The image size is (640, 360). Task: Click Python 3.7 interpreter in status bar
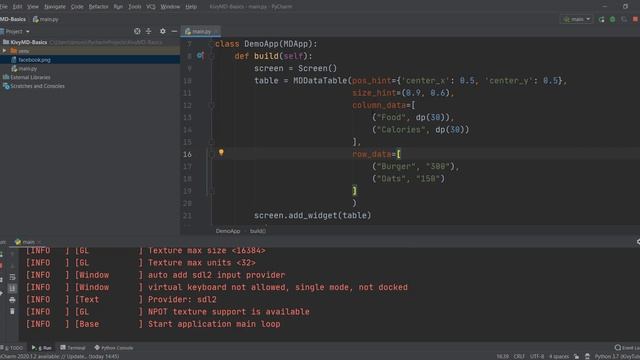pos(617,356)
